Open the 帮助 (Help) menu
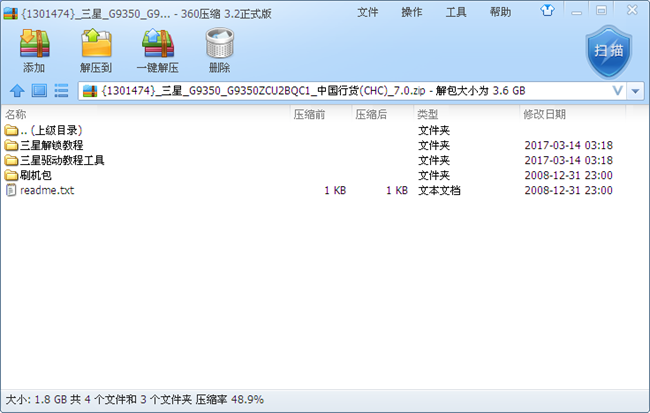 point(500,12)
